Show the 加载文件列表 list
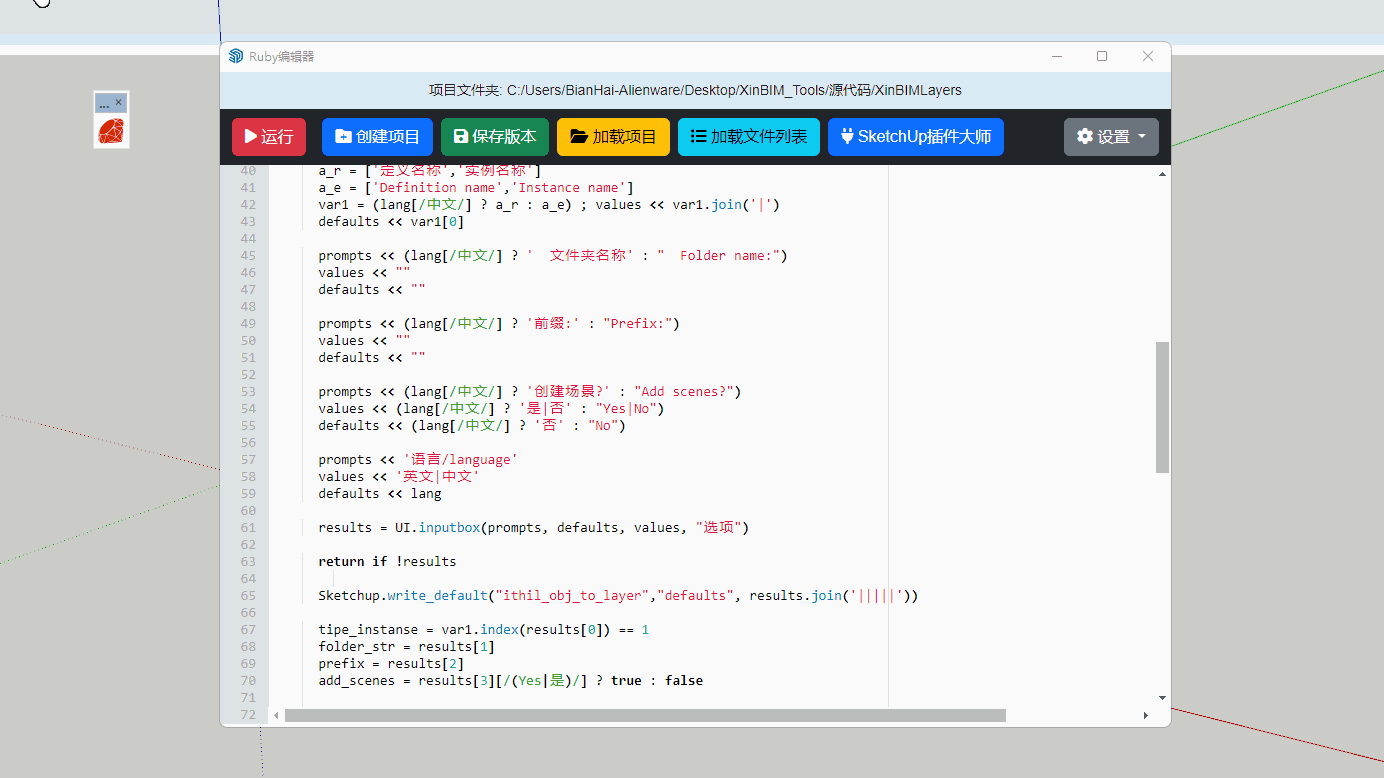1384x778 pixels. click(748, 137)
